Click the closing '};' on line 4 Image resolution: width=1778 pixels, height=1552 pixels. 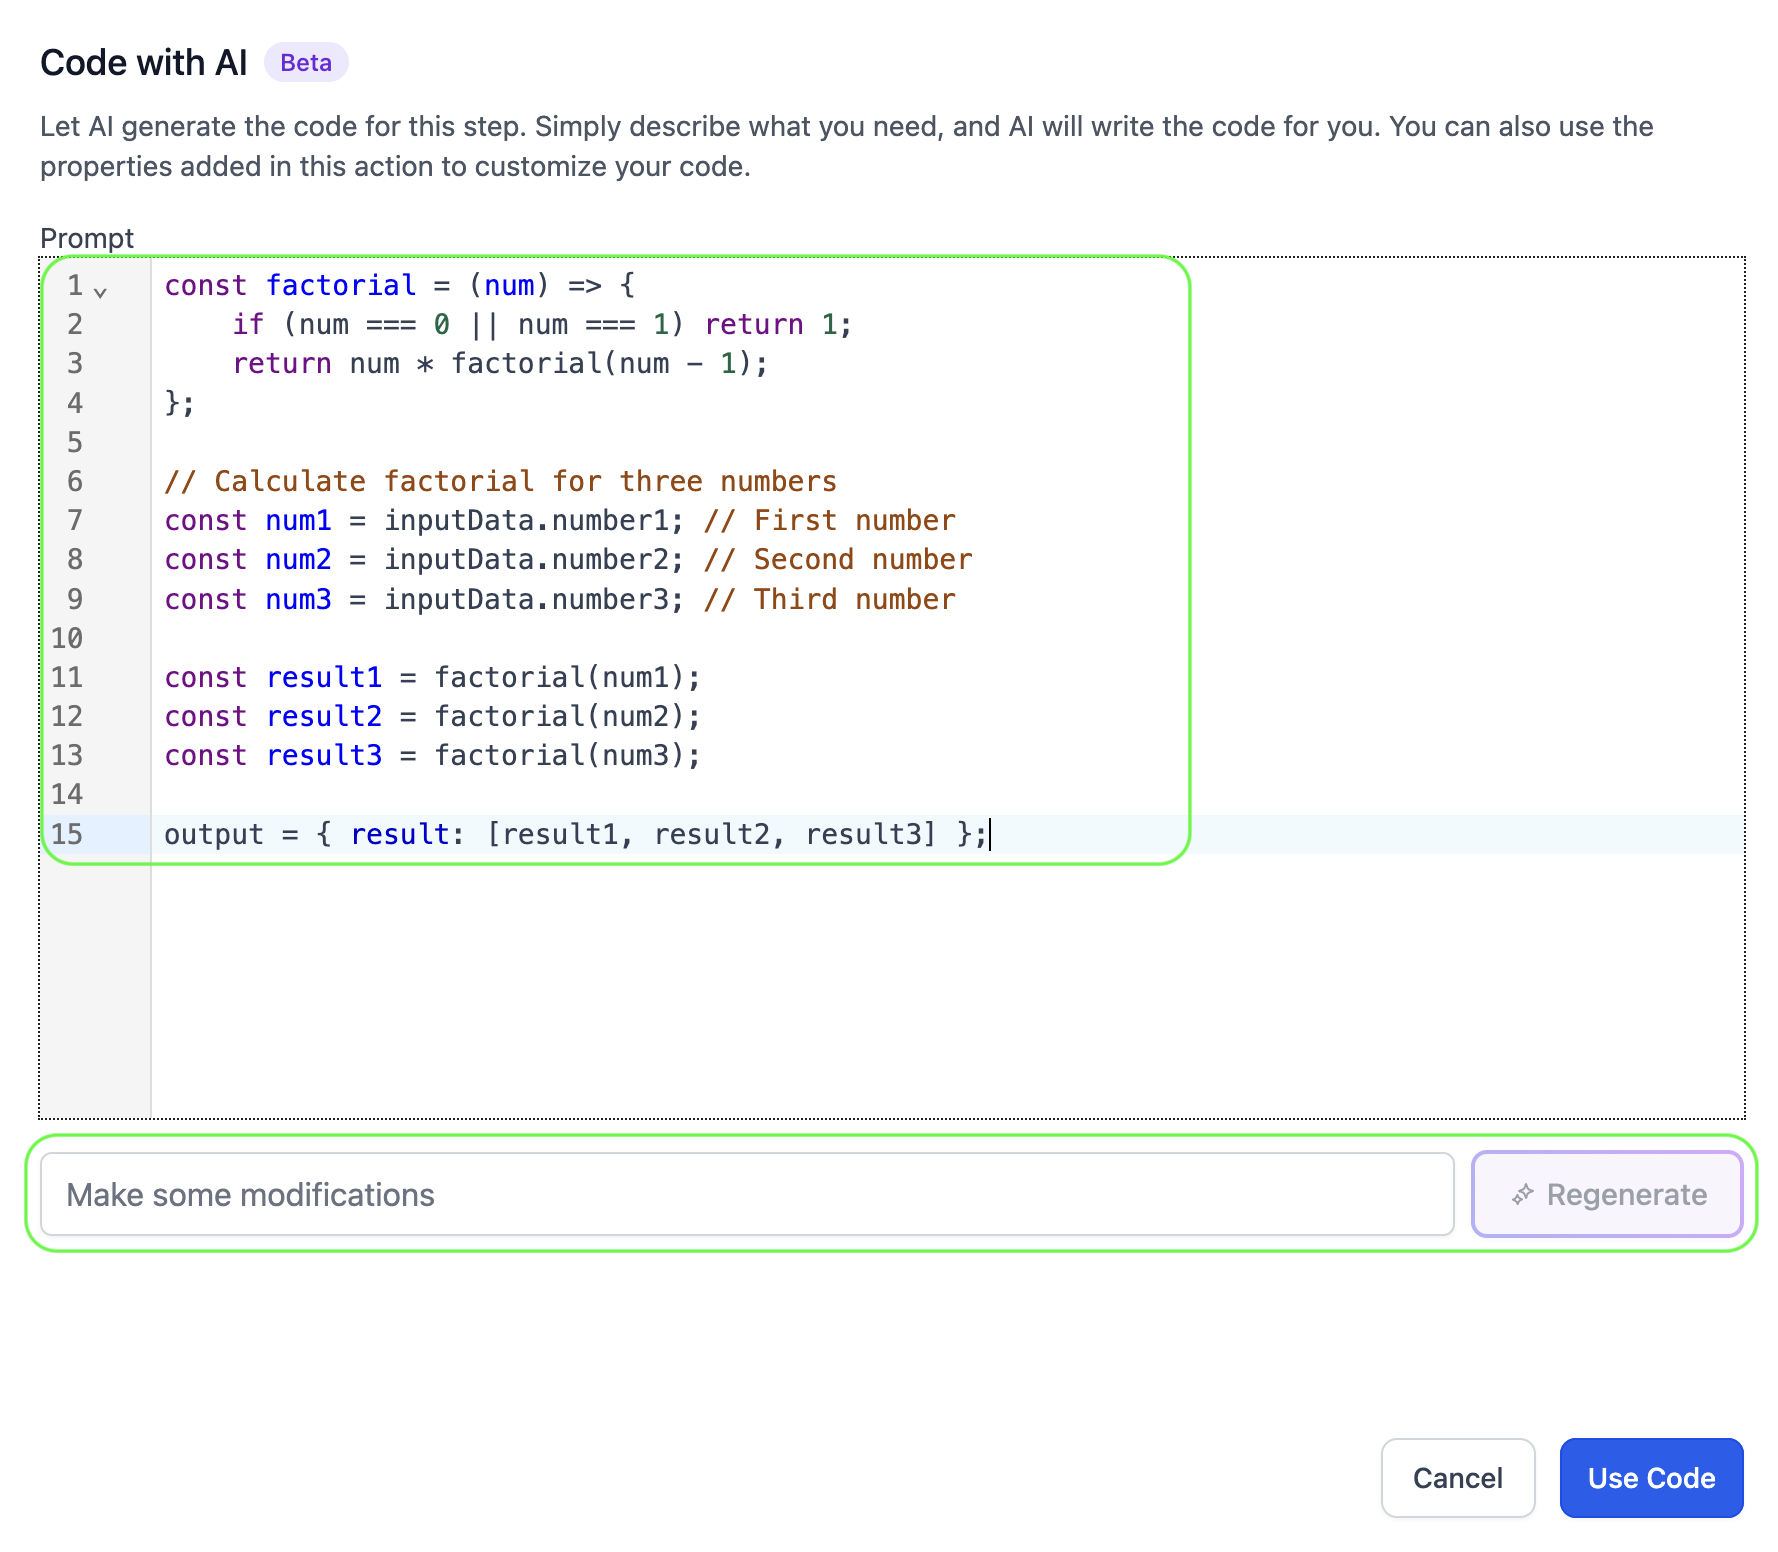pyautogui.click(x=180, y=403)
